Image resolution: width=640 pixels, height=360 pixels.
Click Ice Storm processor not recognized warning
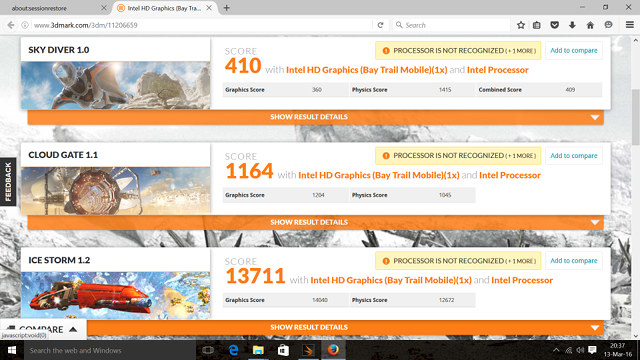pos(458,261)
